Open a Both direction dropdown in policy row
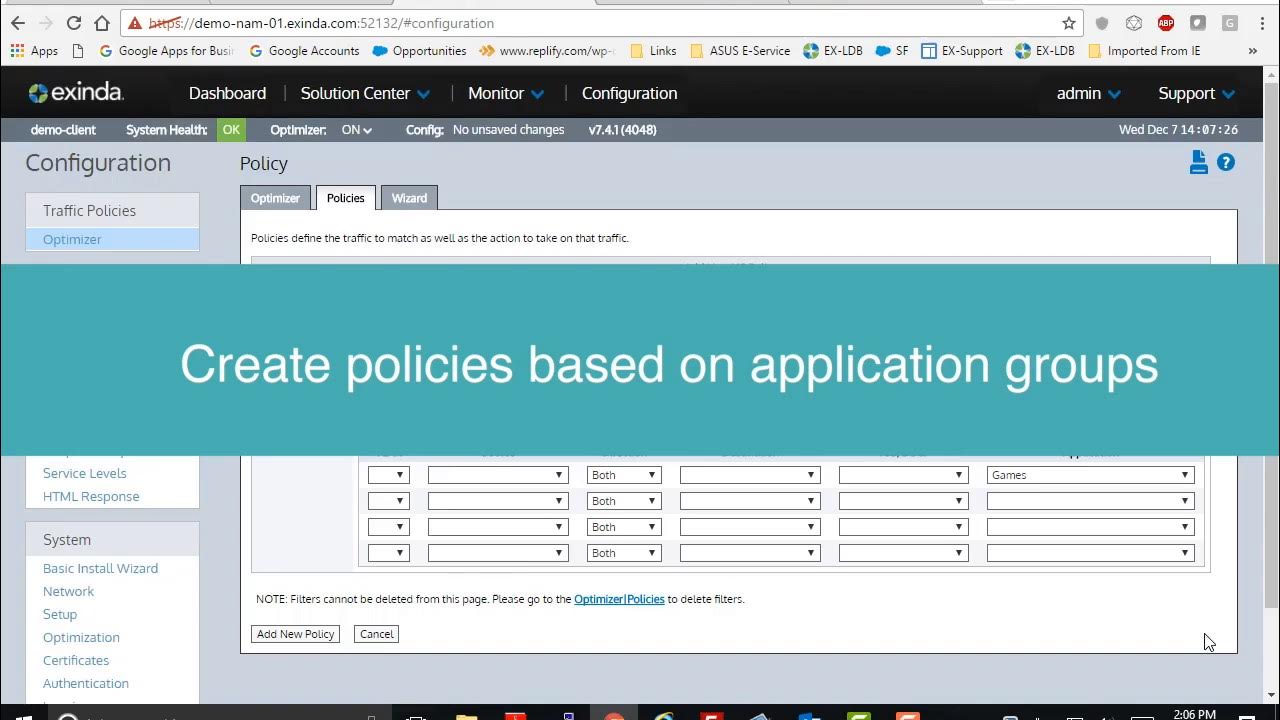 tap(623, 474)
